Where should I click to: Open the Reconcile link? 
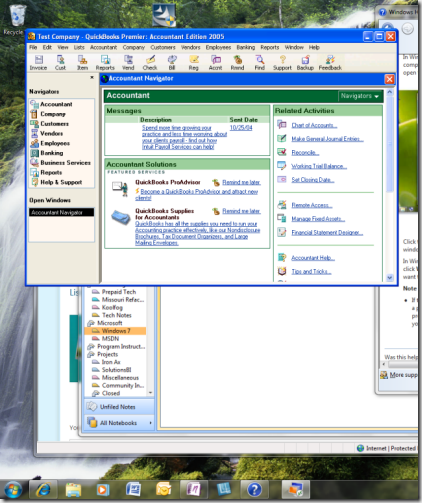point(305,153)
